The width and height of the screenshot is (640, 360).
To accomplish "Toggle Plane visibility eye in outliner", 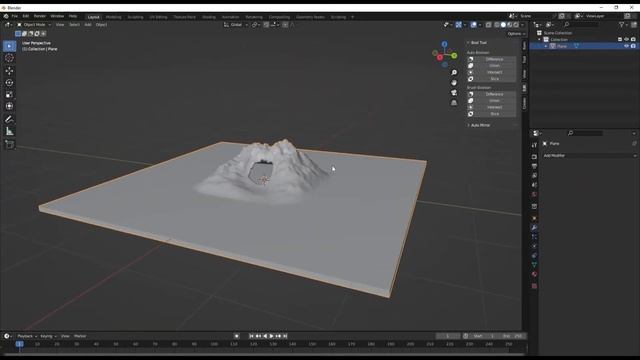I will pos(627,46).
